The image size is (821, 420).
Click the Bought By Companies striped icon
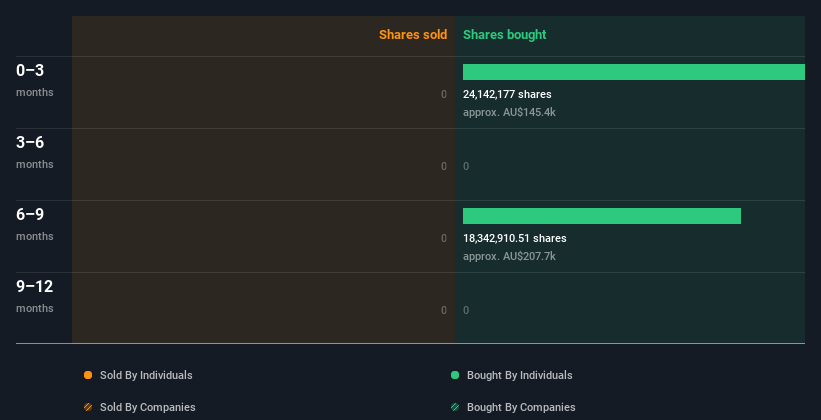click(x=455, y=407)
